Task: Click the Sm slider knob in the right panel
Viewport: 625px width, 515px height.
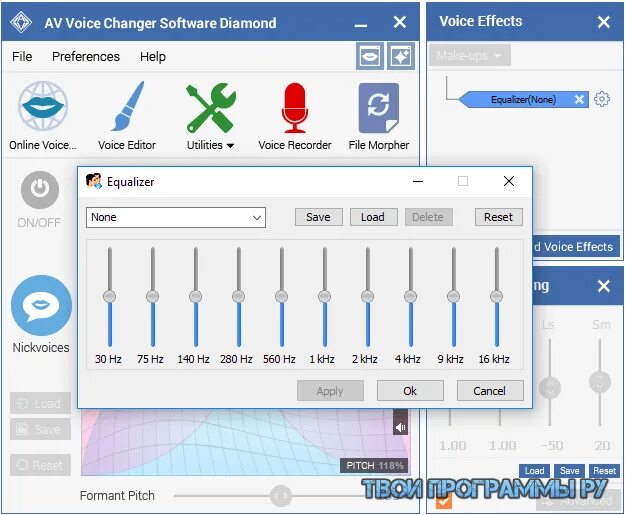Action: [x=600, y=382]
